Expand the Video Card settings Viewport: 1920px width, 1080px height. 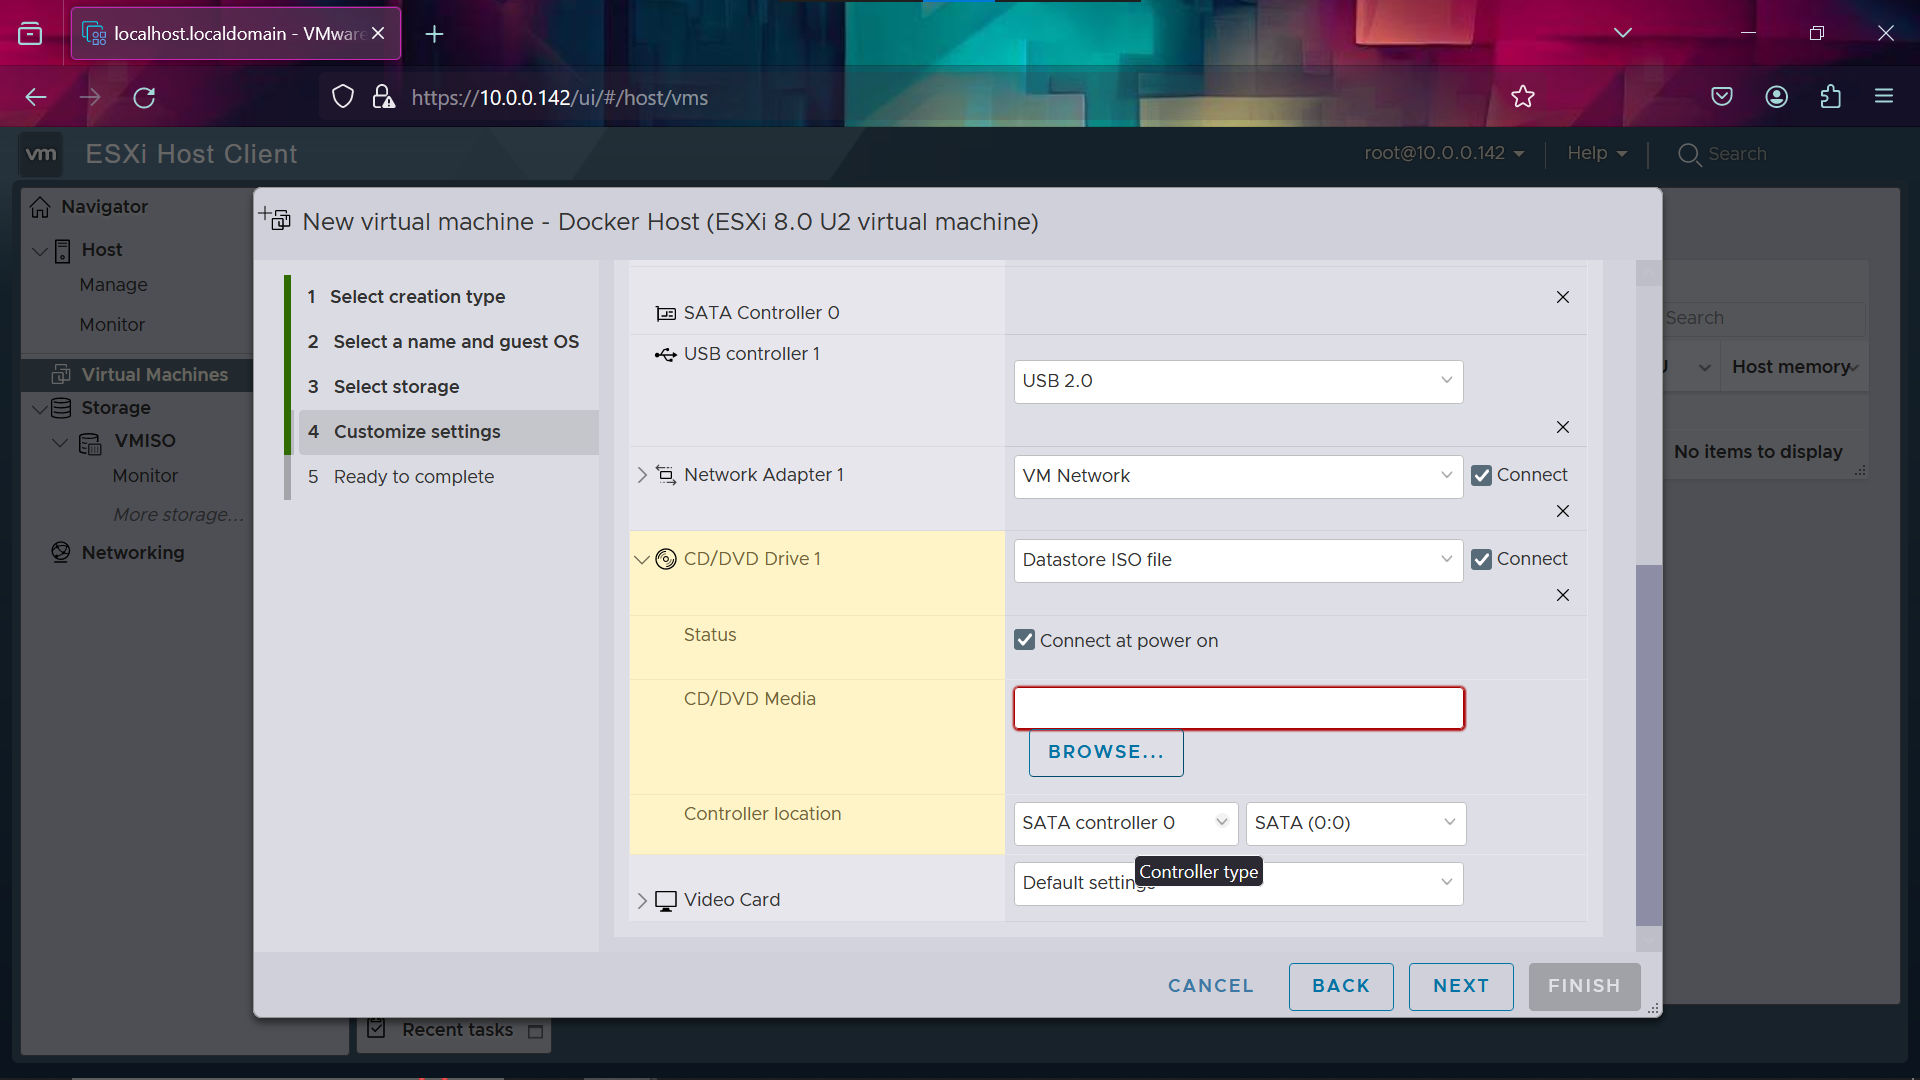642,898
